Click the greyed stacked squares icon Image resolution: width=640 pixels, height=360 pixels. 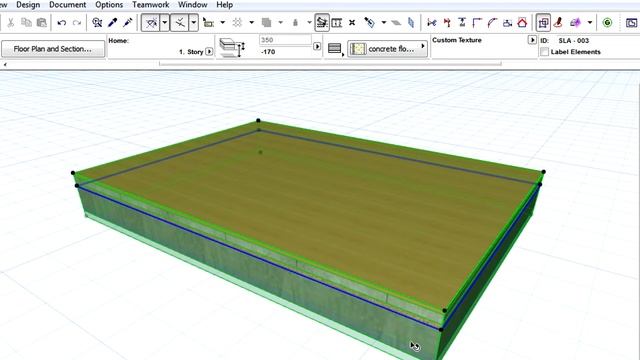click(x=267, y=23)
